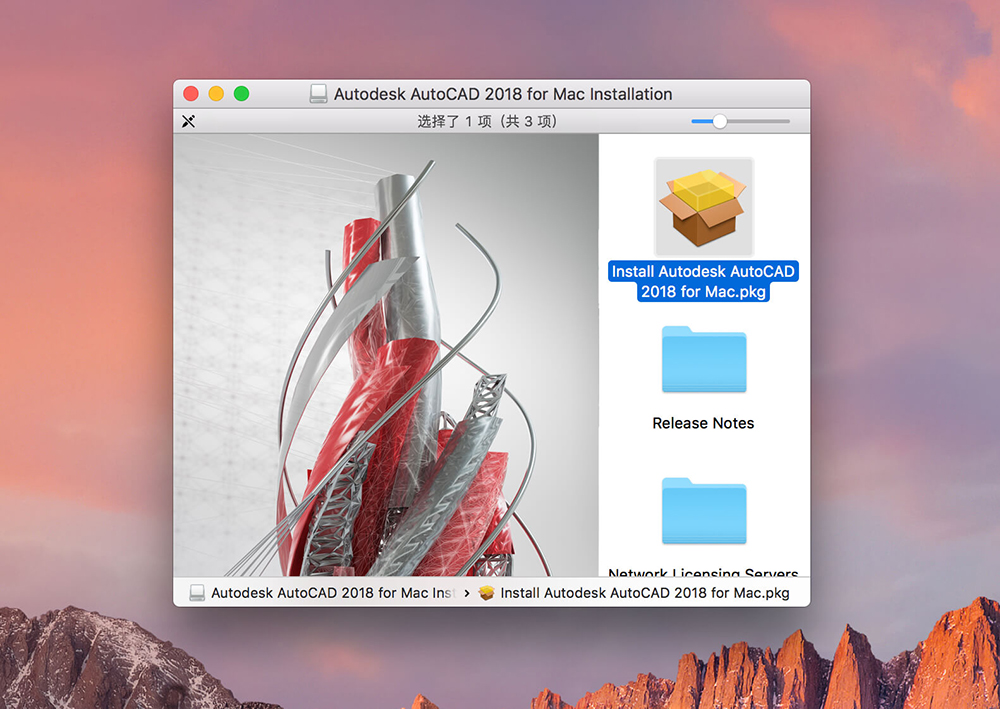Click the selected items count text

click(487, 121)
